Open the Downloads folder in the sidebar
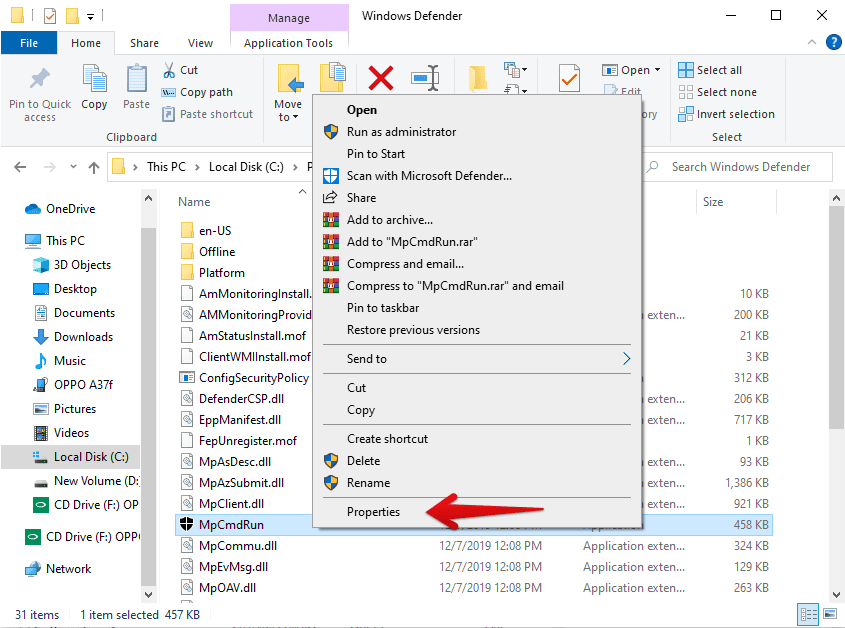The width and height of the screenshot is (845, 628). [x=73, y=337]
